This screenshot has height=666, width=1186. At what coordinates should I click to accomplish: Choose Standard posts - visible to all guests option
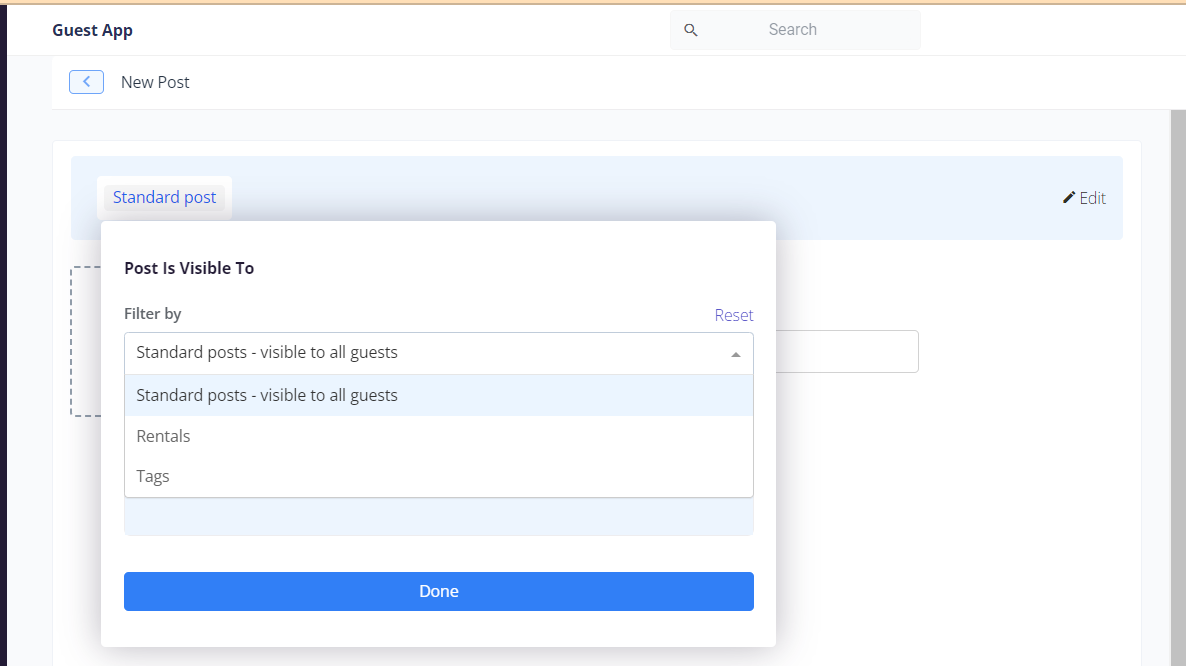[x=267, y=395]
